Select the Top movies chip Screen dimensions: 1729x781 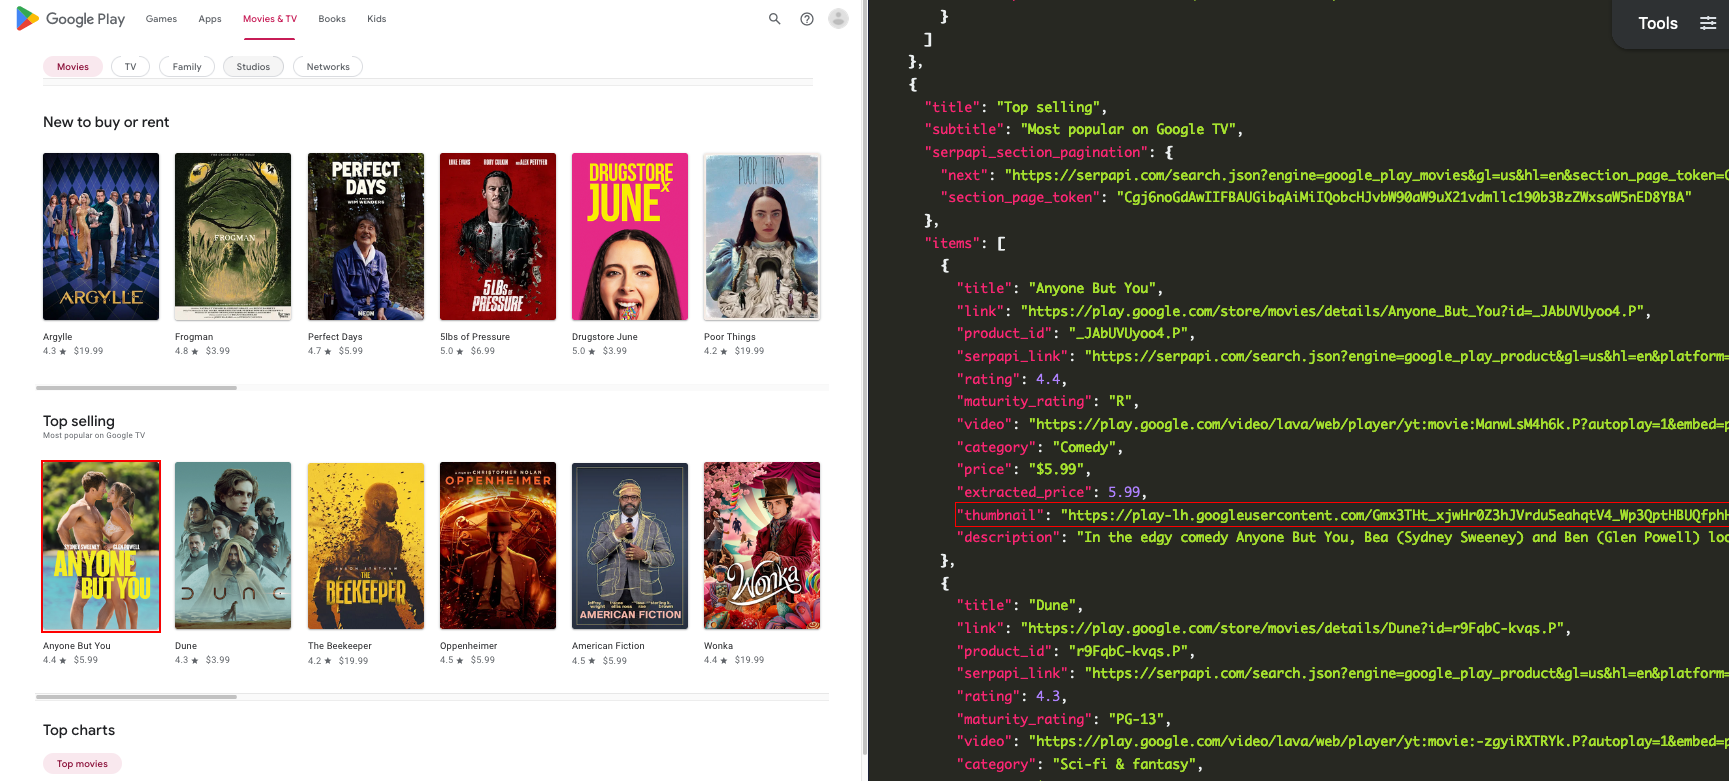[82, 764]
